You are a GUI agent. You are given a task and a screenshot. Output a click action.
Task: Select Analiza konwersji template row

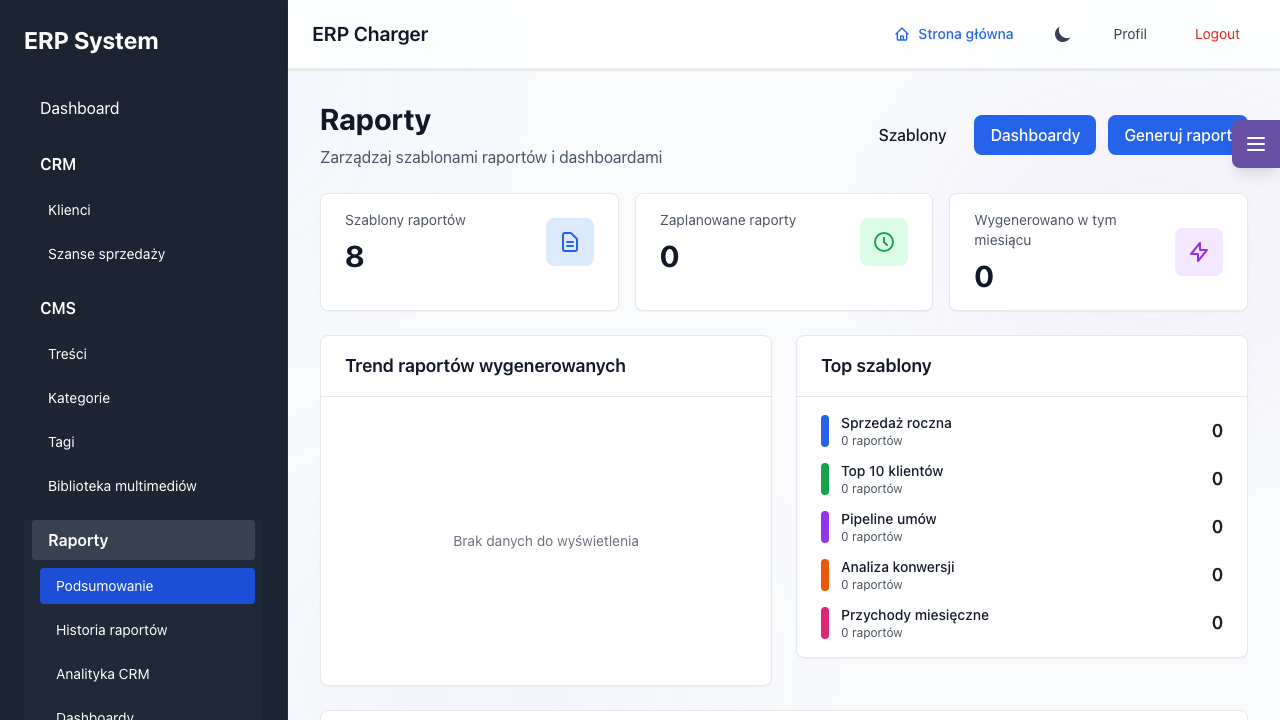point(1022,575)
